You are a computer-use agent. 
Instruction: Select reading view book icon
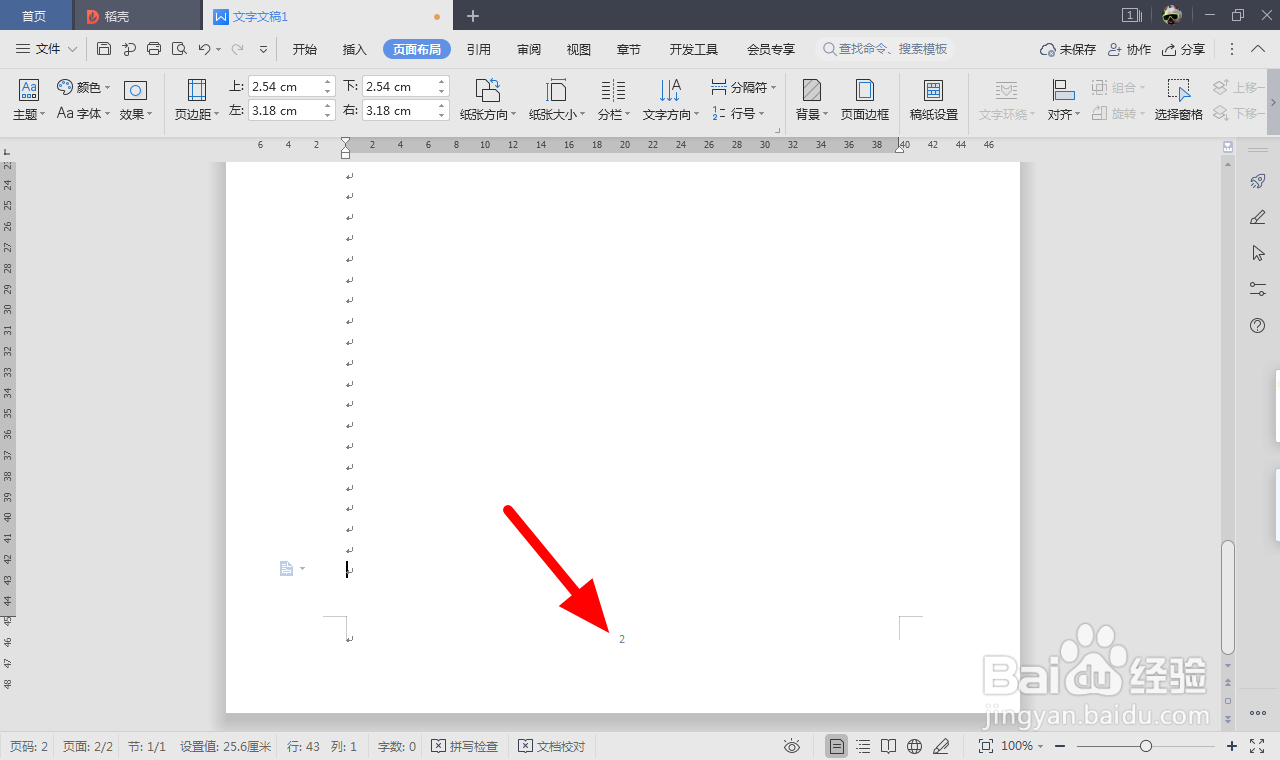tap(888, 746)
